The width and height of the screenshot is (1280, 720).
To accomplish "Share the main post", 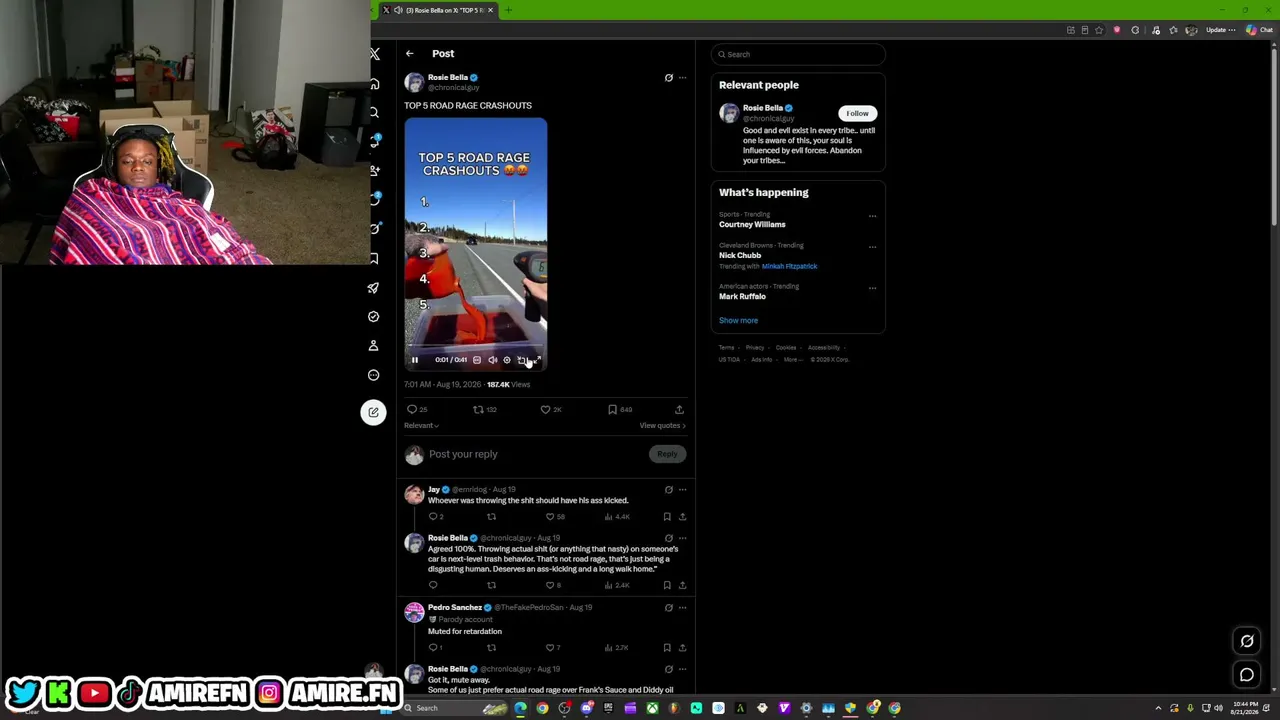I will click(x=679, y=409).
